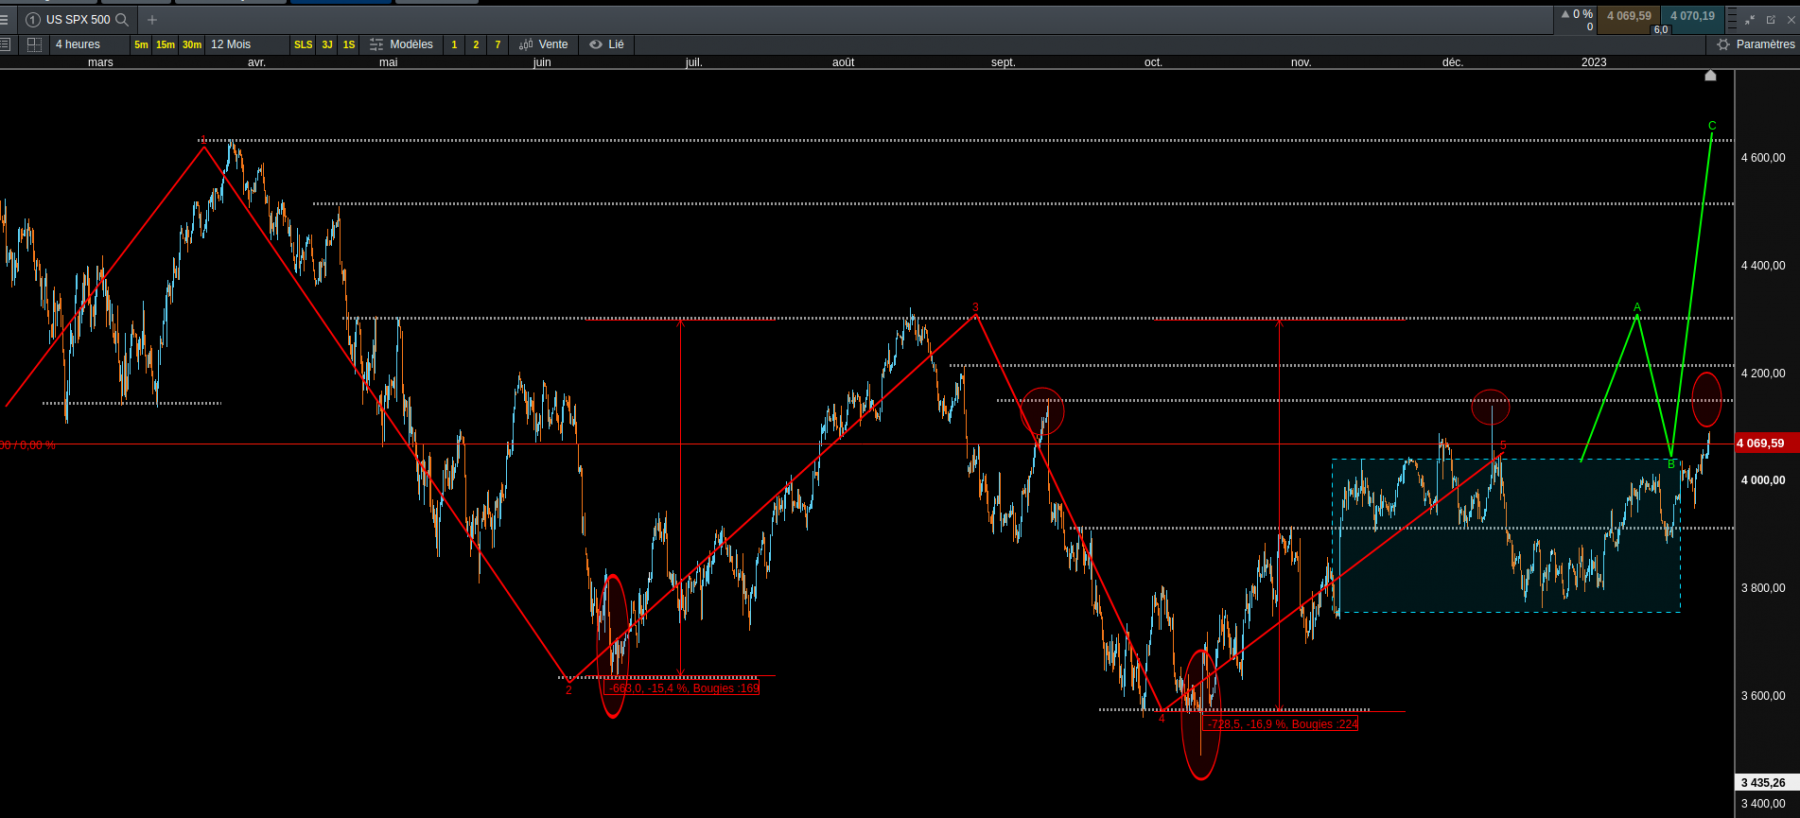Open the Modèles templates dropdown
Image resolution: width=1800 pixels, height=818 pixels.
[401, 44]
